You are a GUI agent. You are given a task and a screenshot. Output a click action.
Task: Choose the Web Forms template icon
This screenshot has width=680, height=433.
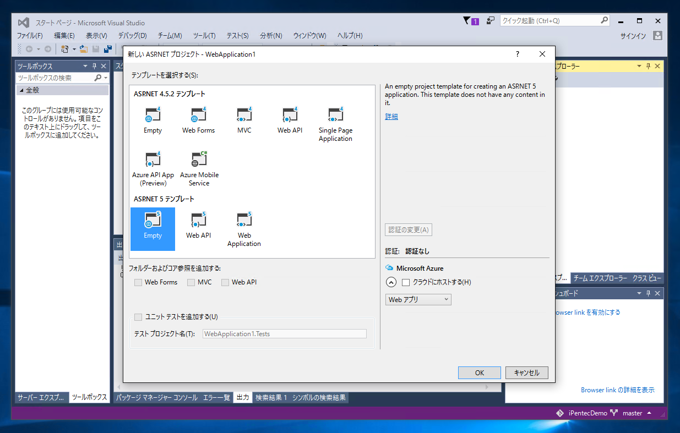click(198, 120)
